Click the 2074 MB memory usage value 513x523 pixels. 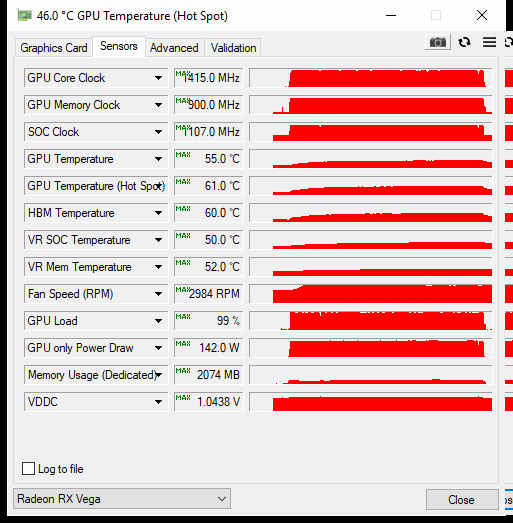point(209,375)
